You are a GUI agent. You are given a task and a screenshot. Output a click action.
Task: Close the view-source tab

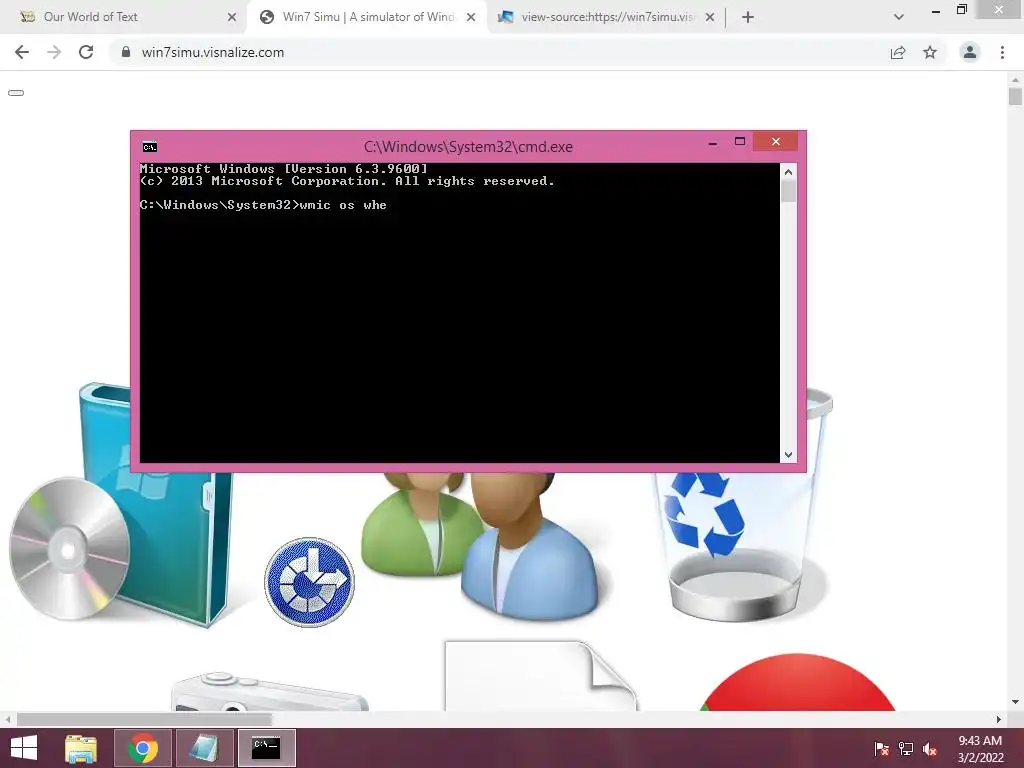710,17
